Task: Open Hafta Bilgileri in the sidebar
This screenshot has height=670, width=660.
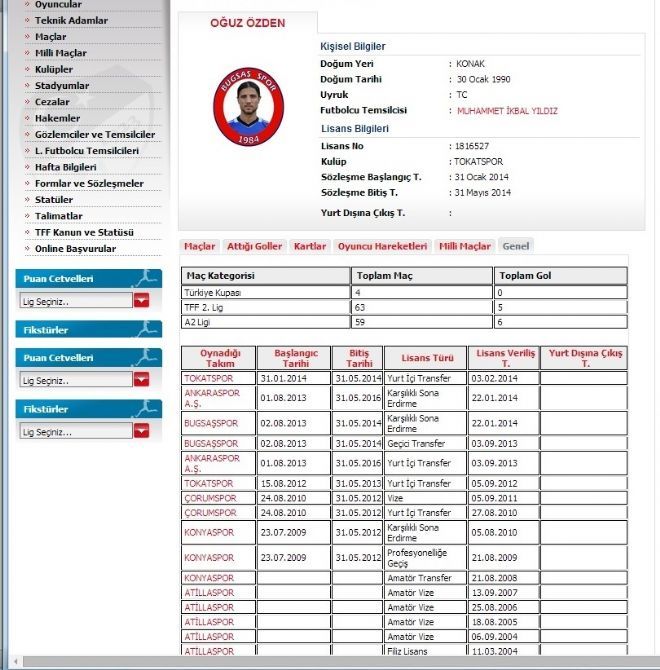Action: point(65,167)
